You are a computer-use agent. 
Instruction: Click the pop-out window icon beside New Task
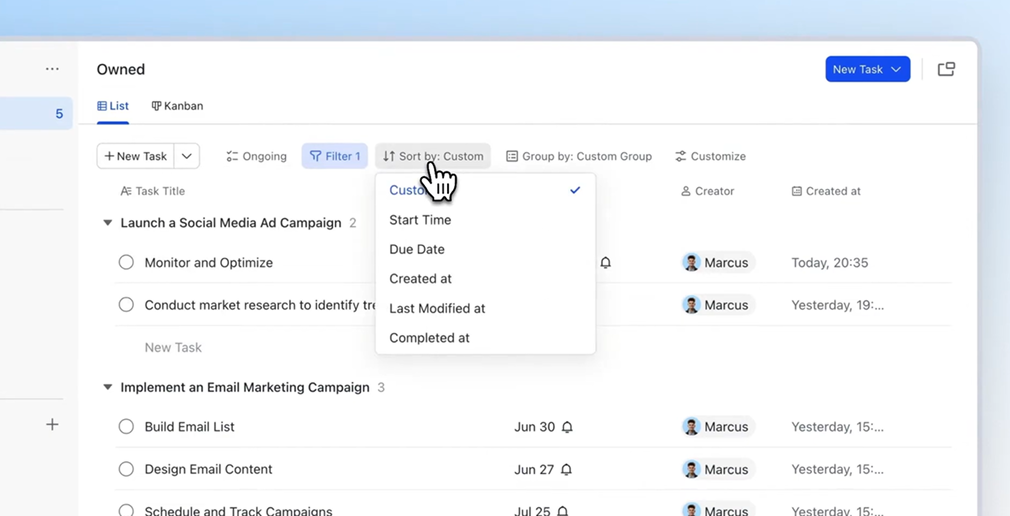coord(946,69)
